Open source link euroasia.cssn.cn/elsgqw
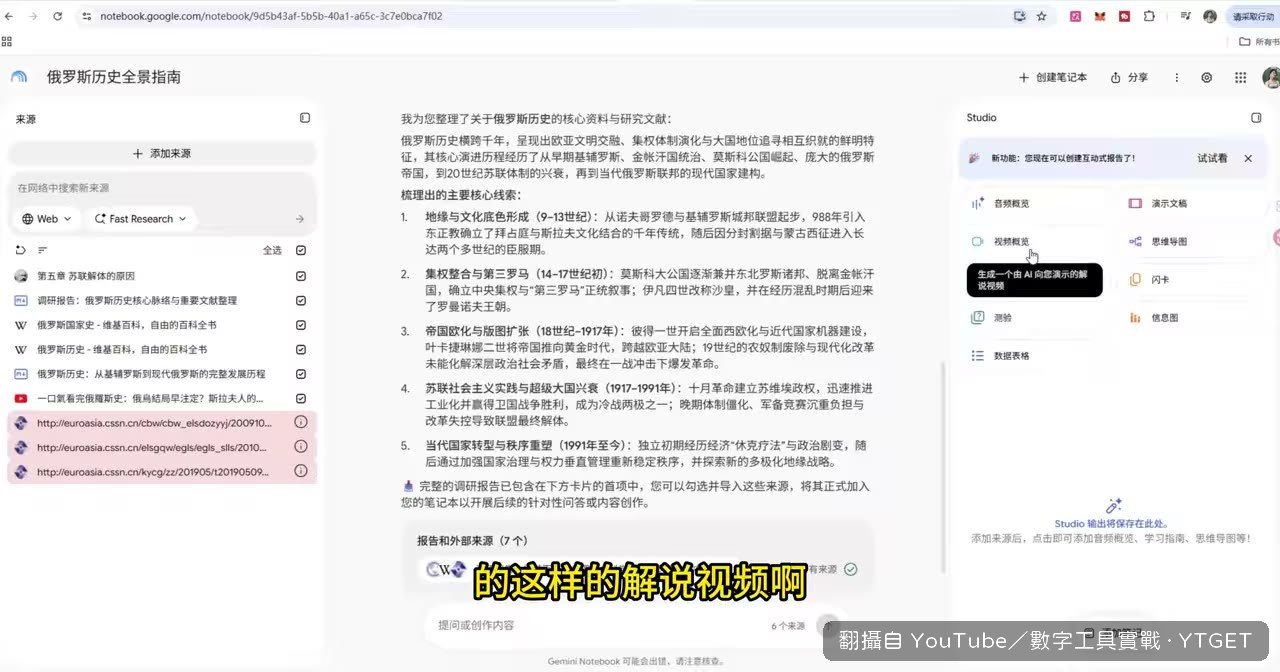The height and width of the screenshot is (672, 1280). click(153, 447)
